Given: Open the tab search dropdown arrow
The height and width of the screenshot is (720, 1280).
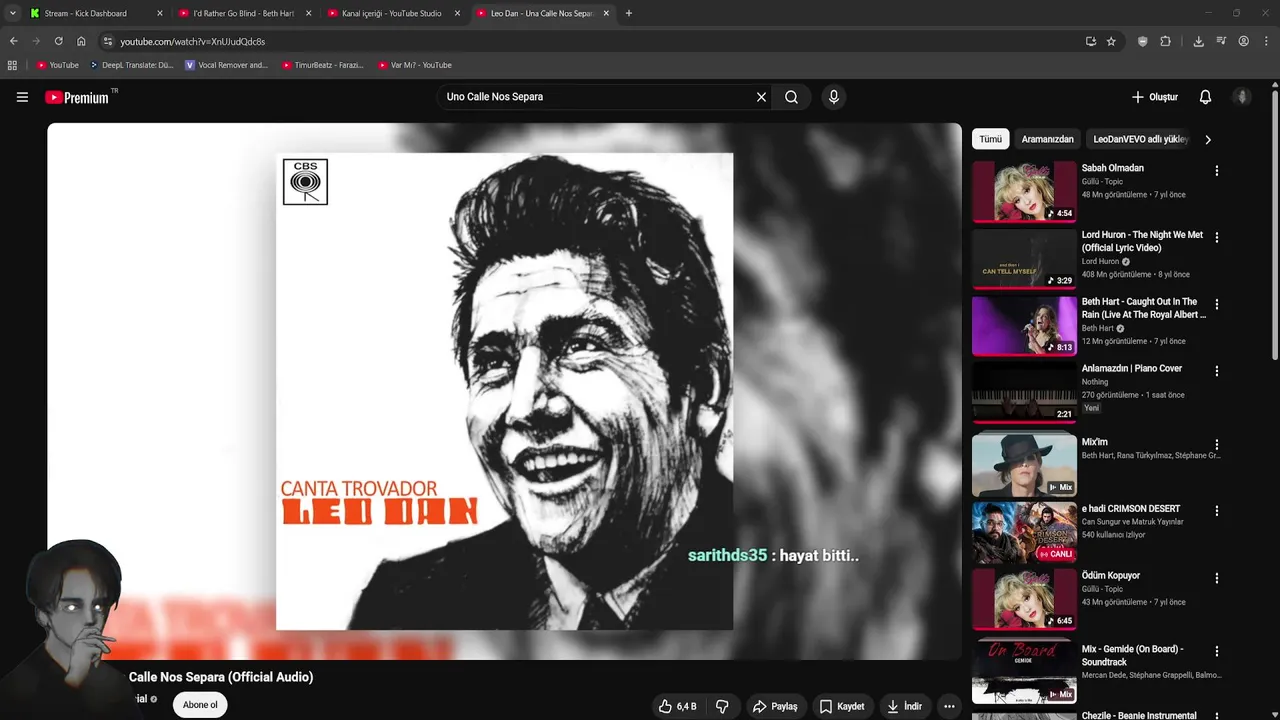Looking at the screenshot, I should (x=12, y=13).
